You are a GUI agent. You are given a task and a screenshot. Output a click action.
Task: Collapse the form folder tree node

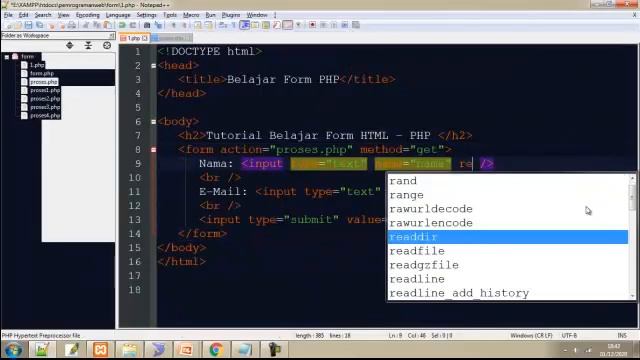pyautogui.click(x=7, y=57)
